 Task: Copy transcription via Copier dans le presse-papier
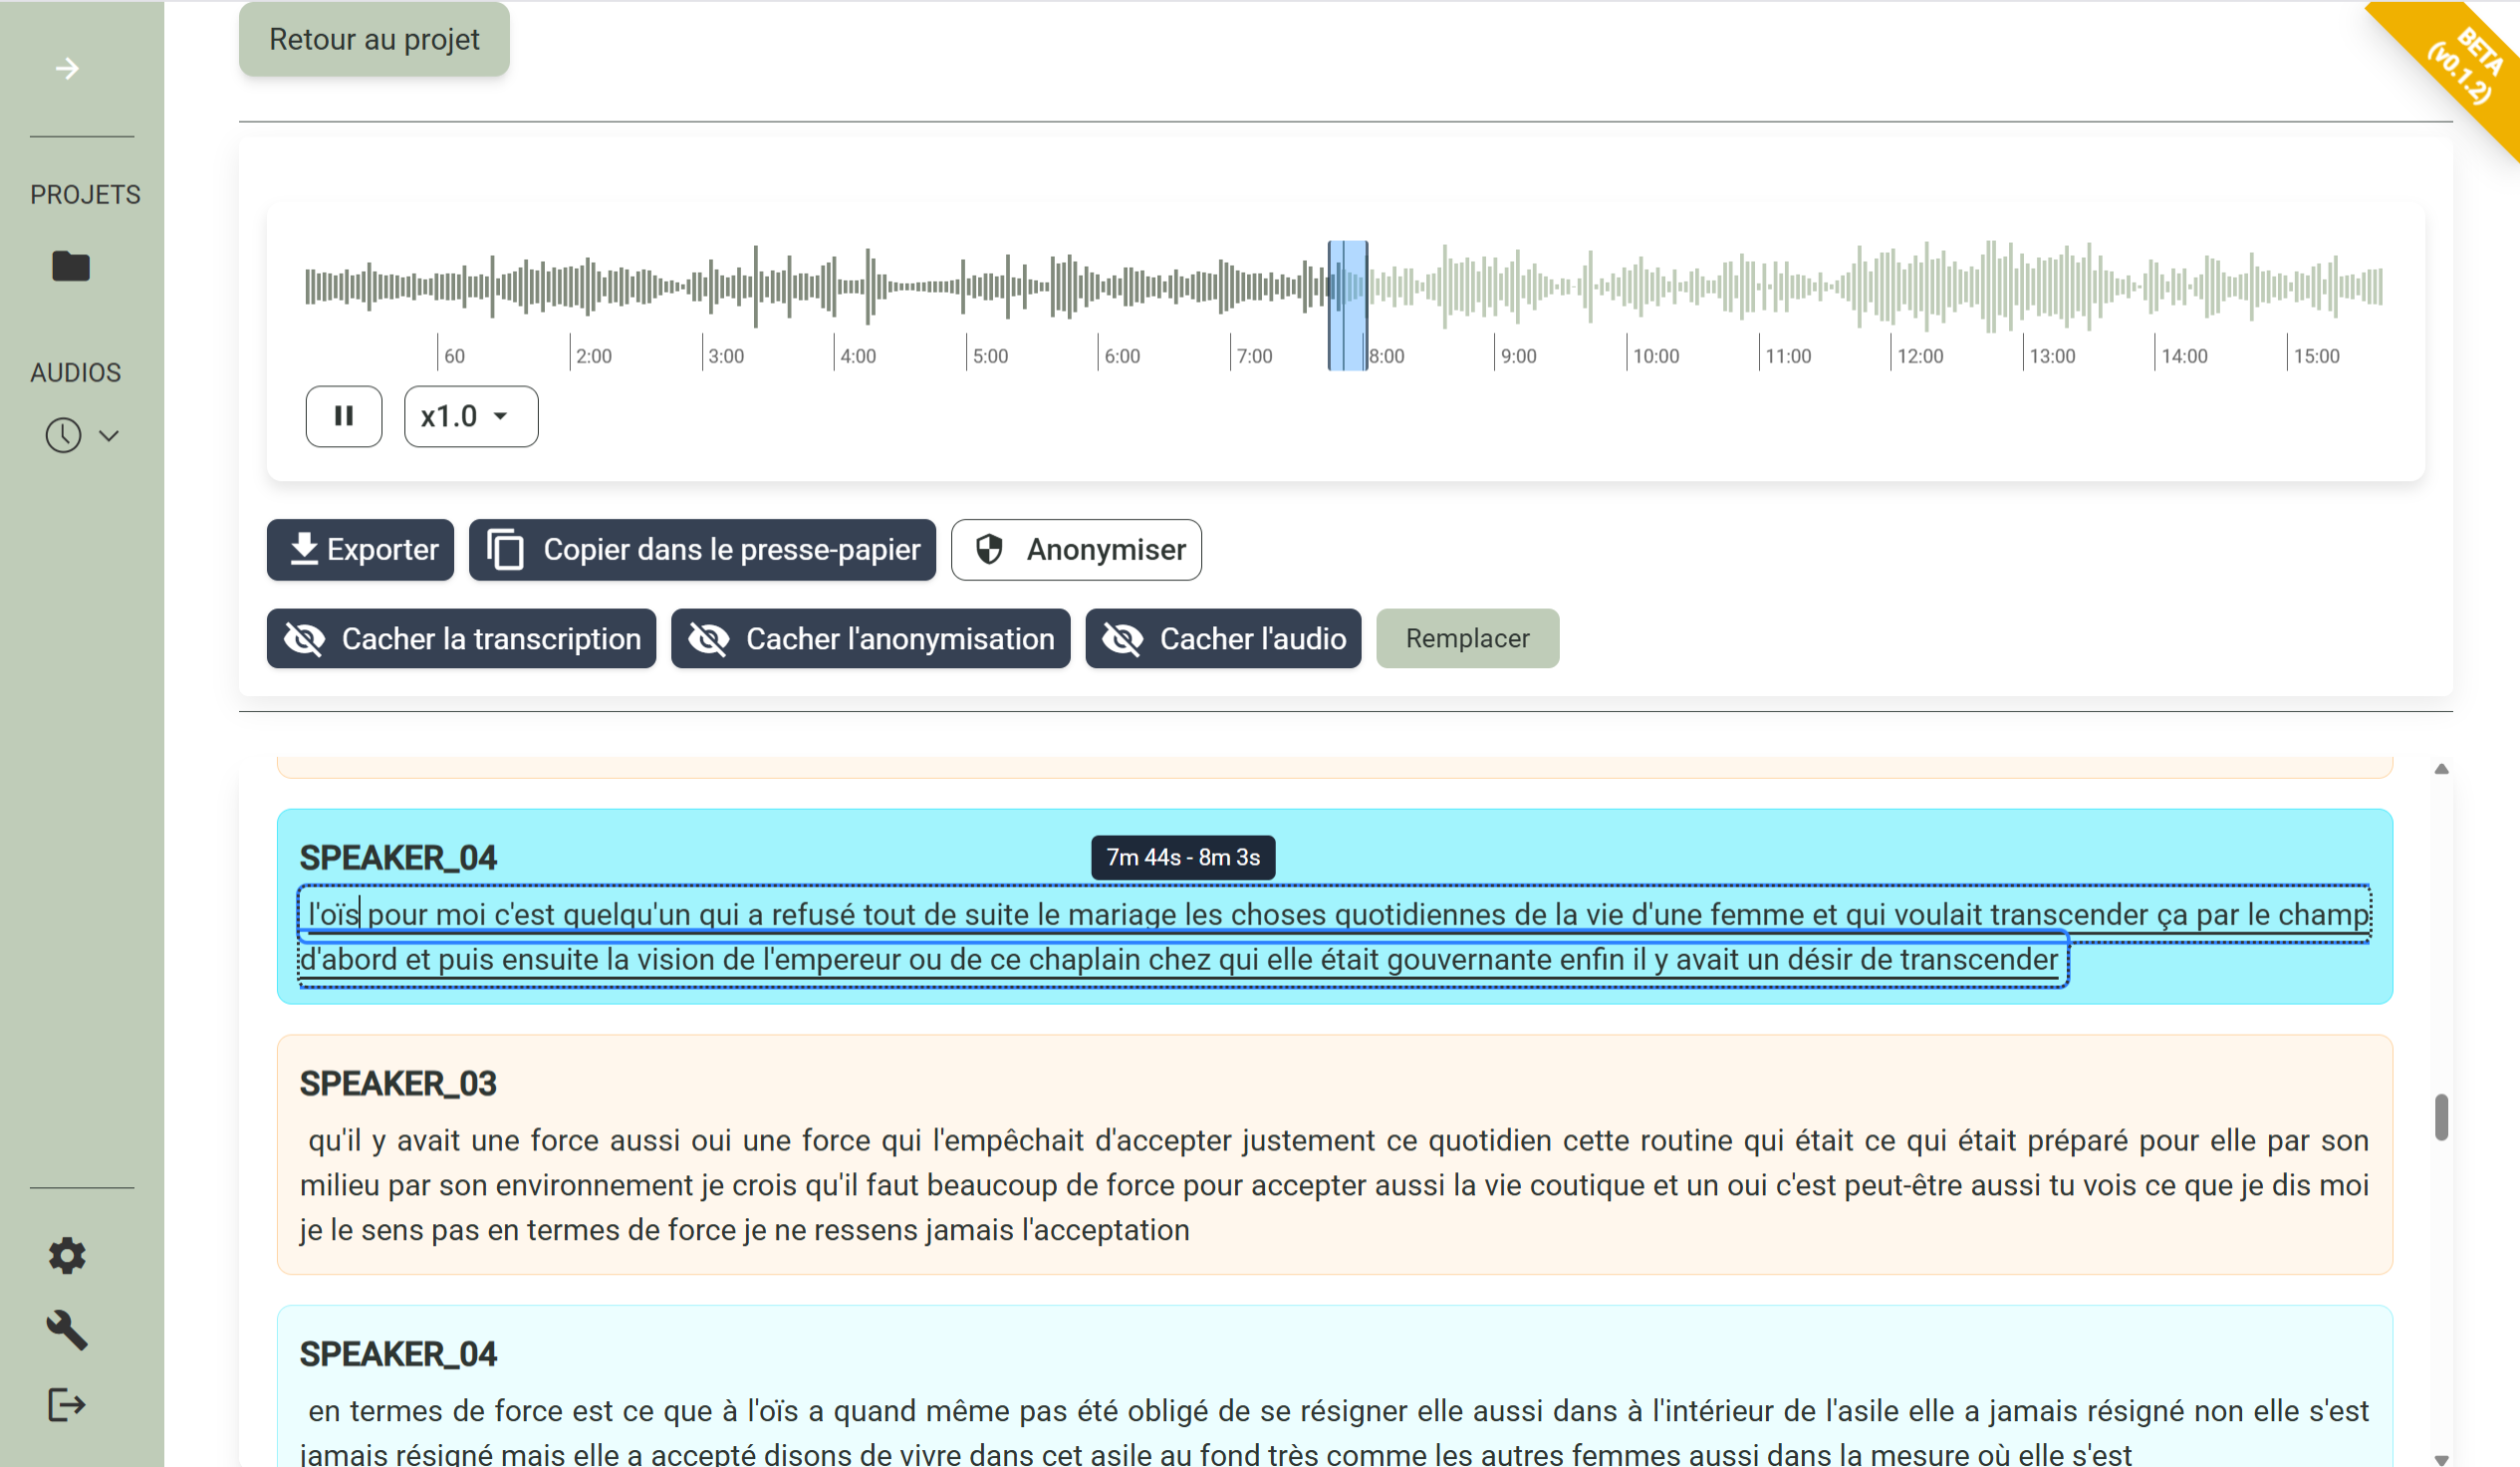[702, 549]
